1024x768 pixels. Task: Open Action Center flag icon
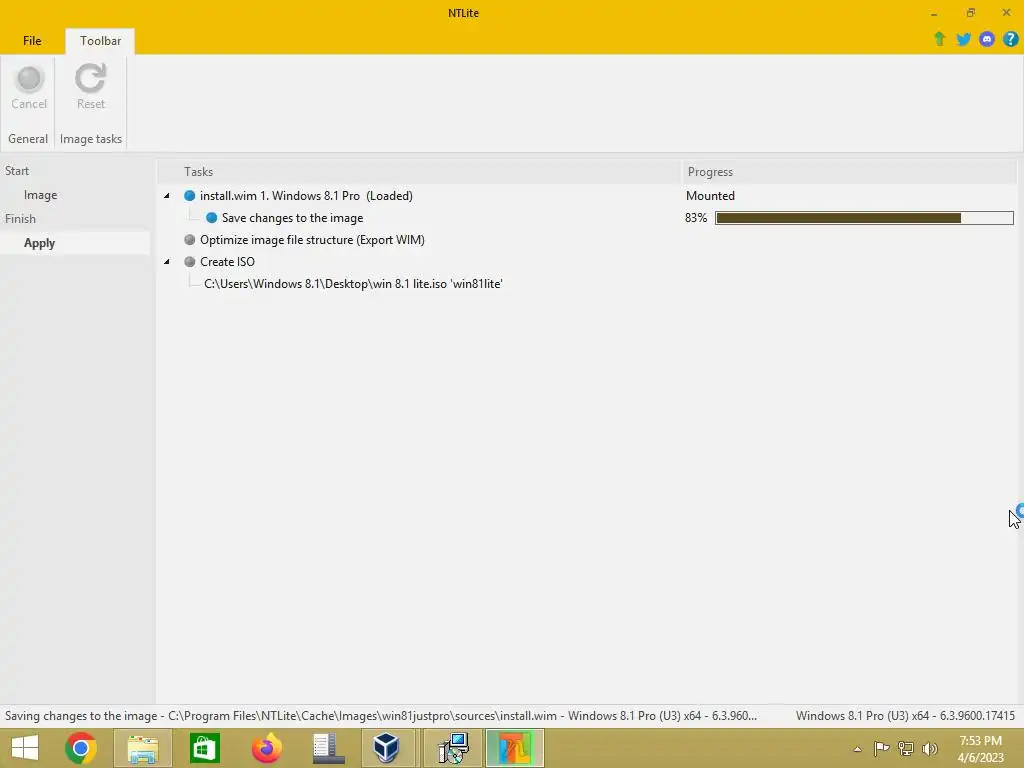tap(882, 748)
